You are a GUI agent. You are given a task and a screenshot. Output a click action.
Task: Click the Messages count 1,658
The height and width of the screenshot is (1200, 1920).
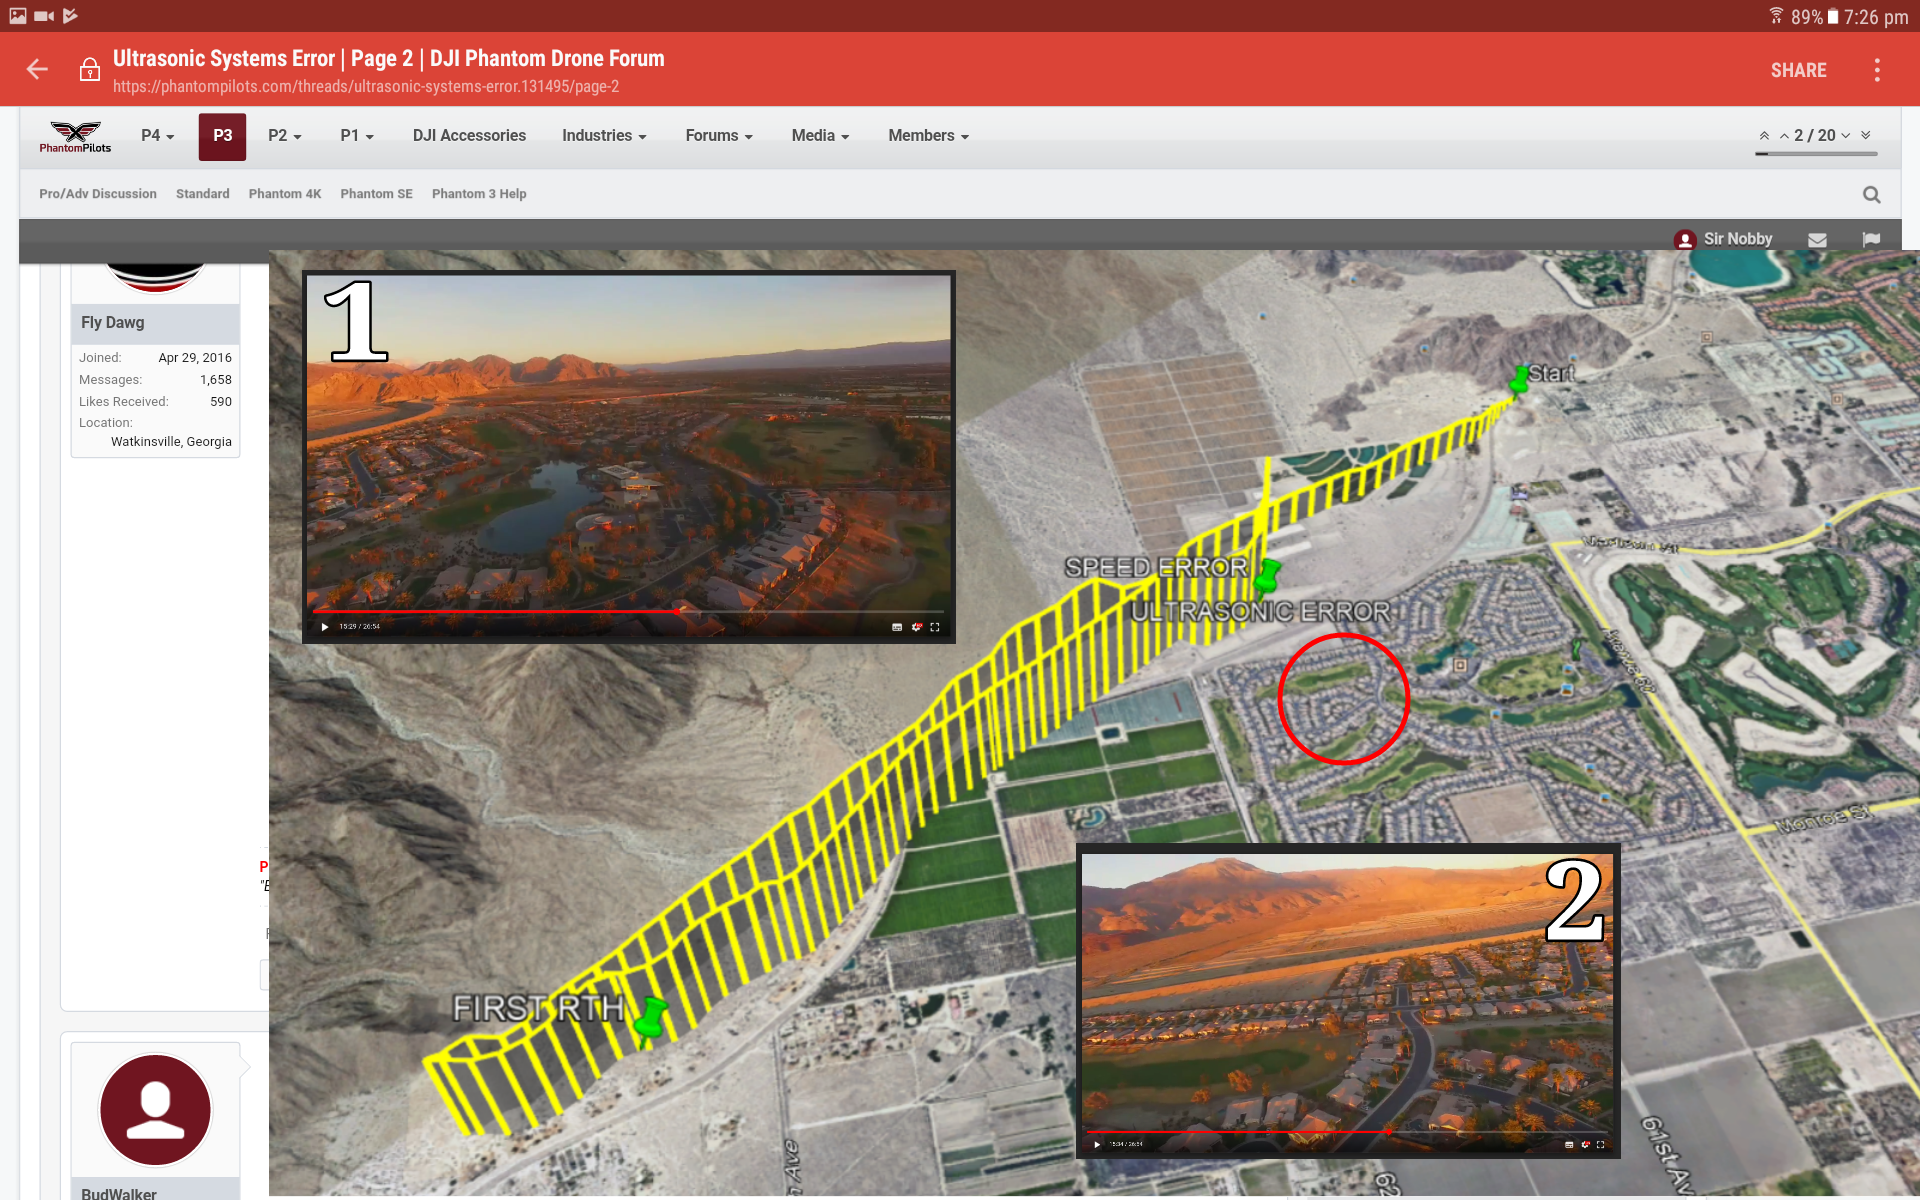pos(216,380)
